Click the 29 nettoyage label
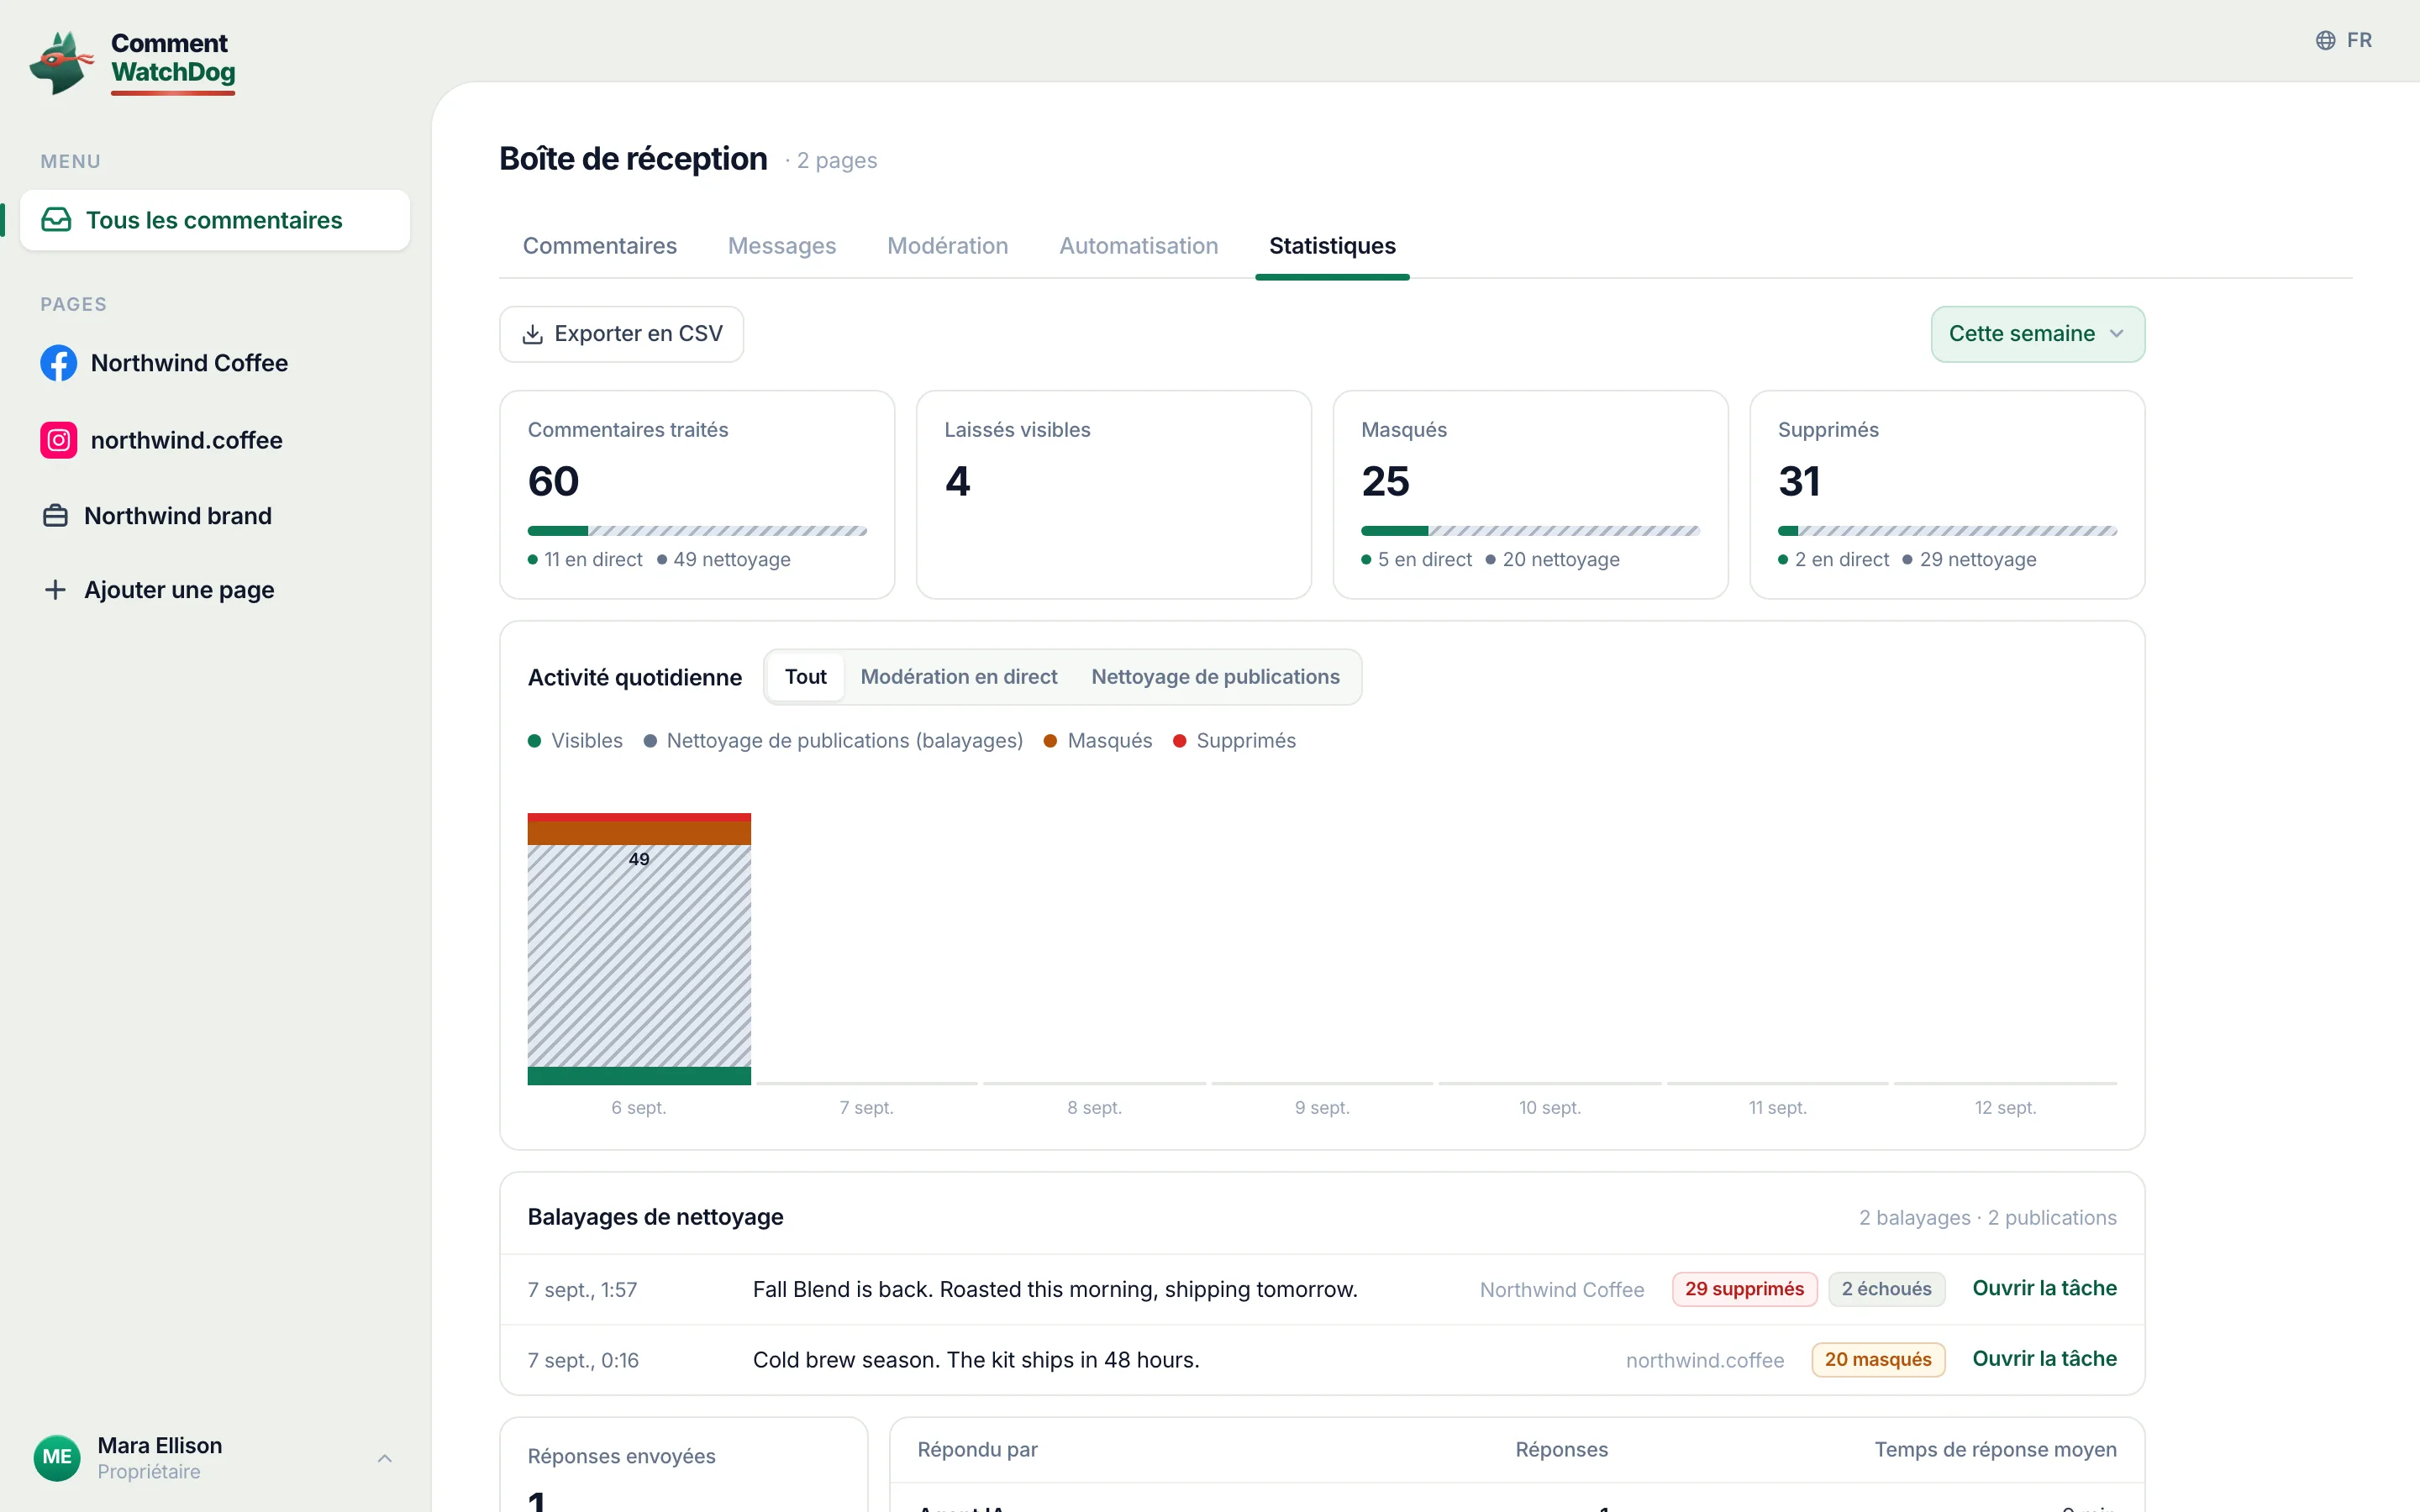This screenshot has height=1512, width=2420. pos(1970,560)
